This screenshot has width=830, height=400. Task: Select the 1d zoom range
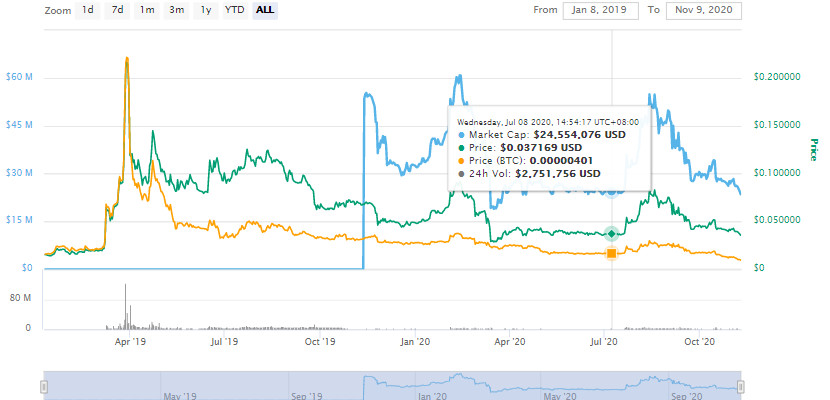(87, 10)
